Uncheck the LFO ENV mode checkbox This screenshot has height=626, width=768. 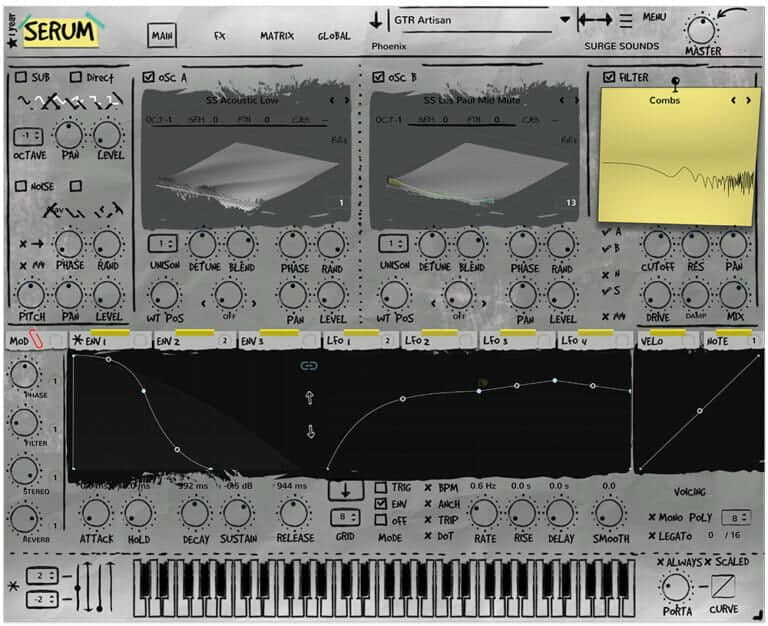(381, 504)
